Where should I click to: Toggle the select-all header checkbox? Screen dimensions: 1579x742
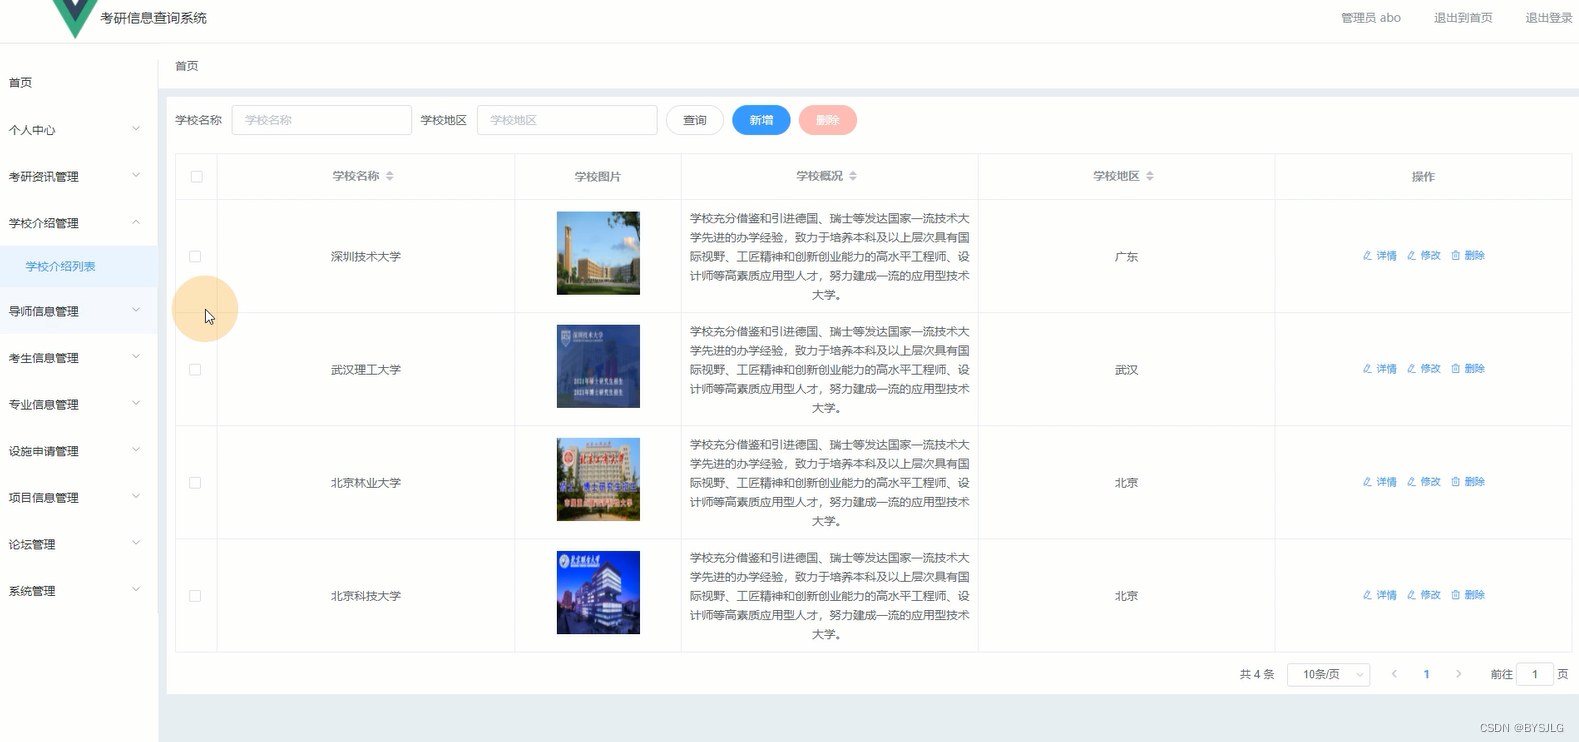pos(196,177)
